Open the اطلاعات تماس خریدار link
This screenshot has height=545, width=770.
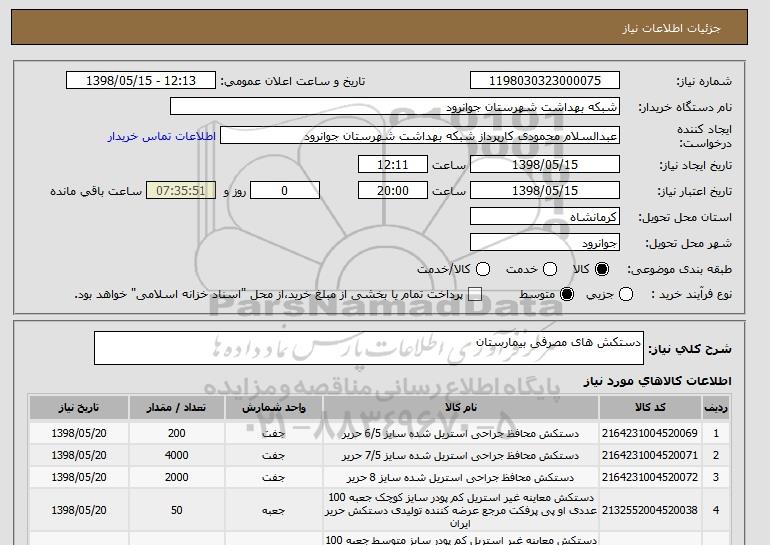tap(162, 136)
